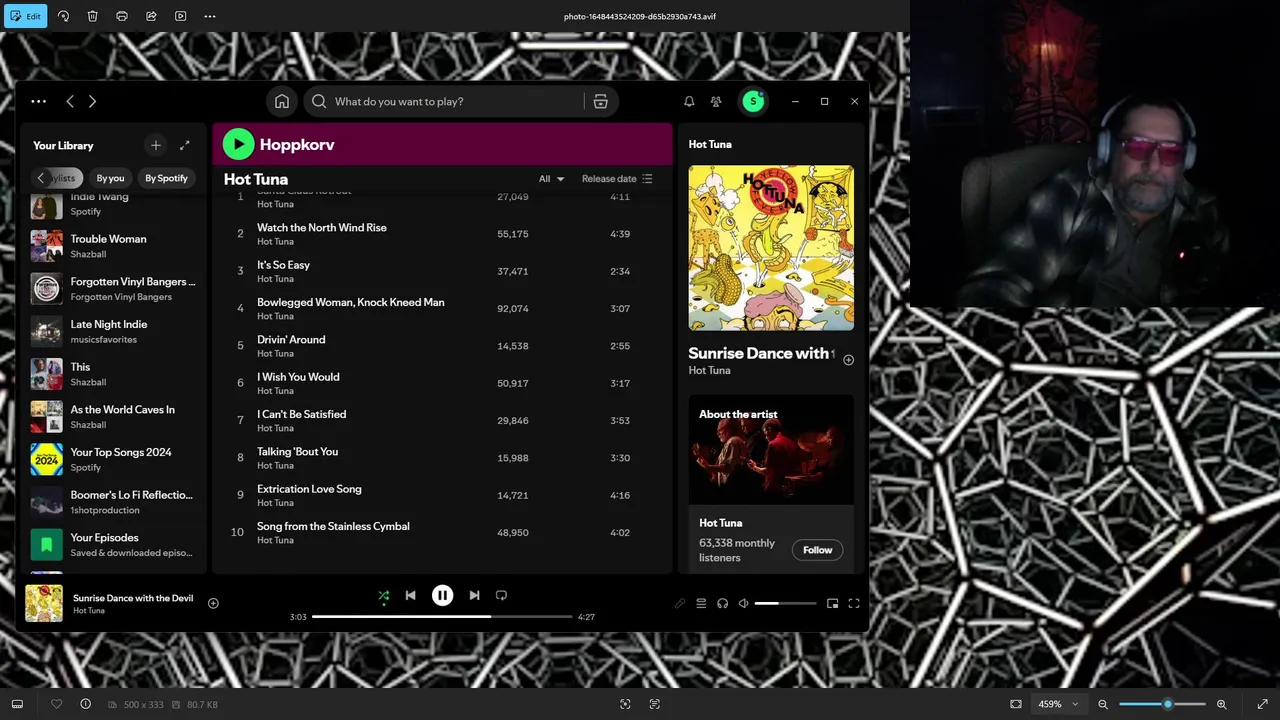Image resolution: width=1280 pixels, height=720 pixels.
Task: Create playlist with plus in Your Library
Action: tap(155, 145)
